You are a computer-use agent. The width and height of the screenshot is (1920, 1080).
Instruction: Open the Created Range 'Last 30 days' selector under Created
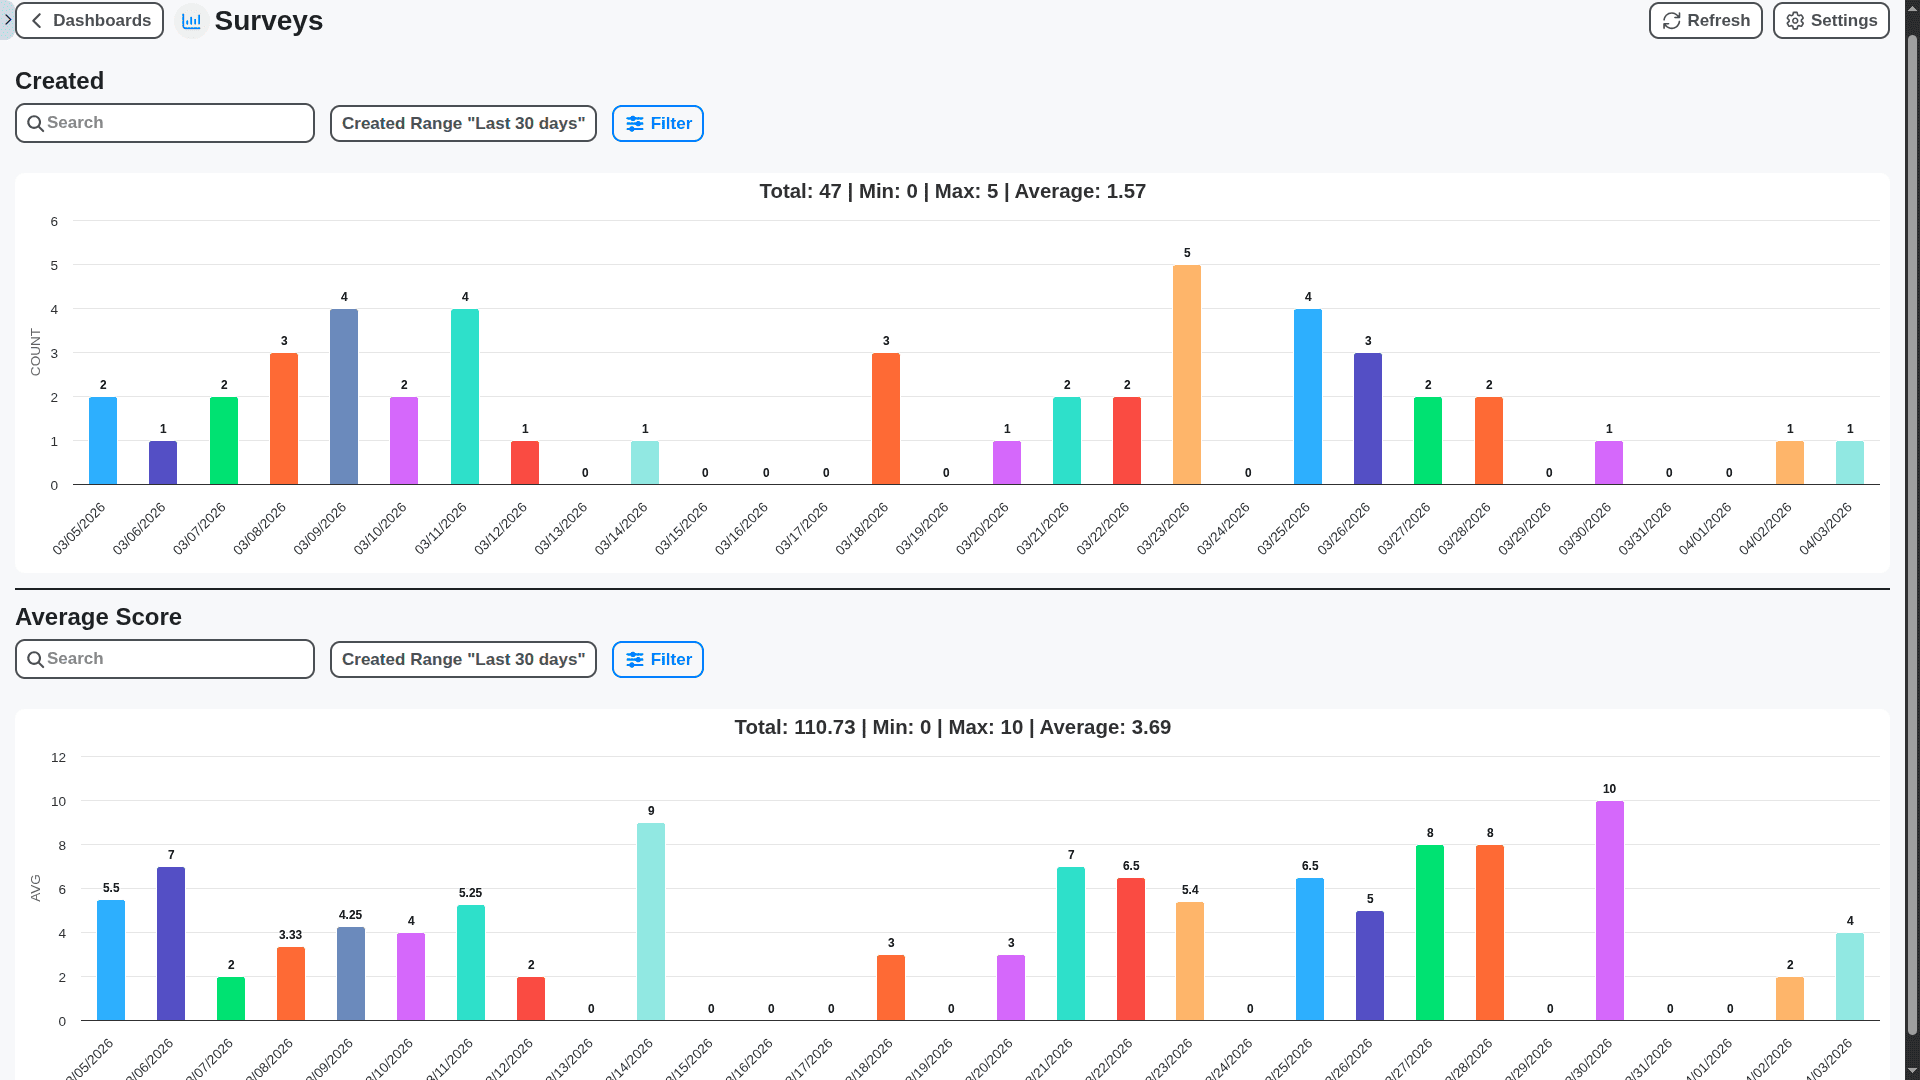click(x=462, y=123)
